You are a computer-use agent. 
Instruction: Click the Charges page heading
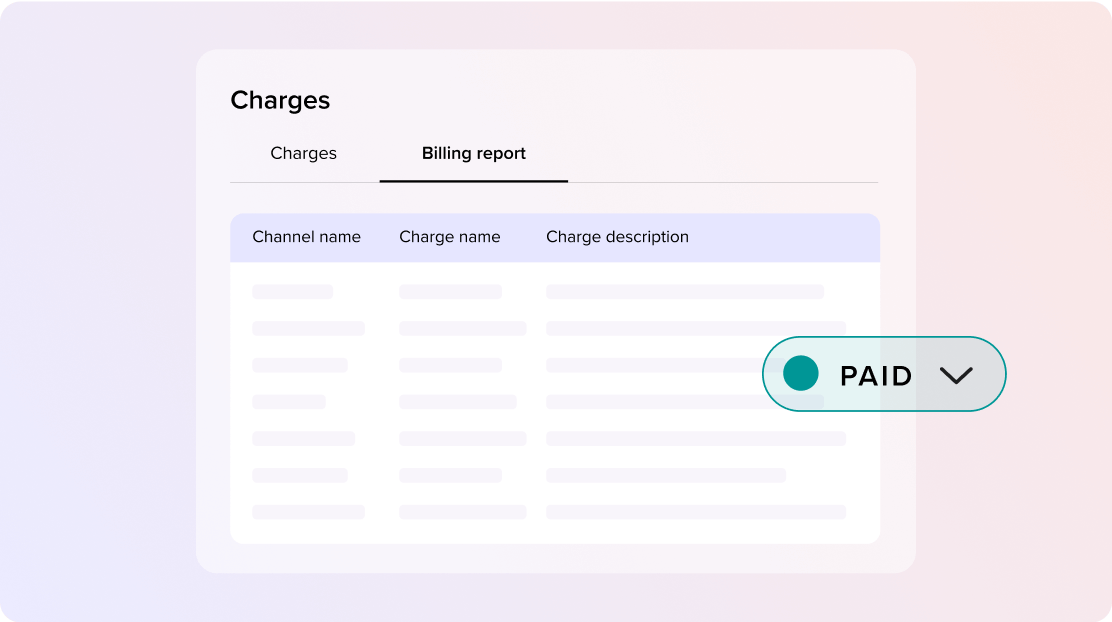pyautogui.click(x=280, y=100)
